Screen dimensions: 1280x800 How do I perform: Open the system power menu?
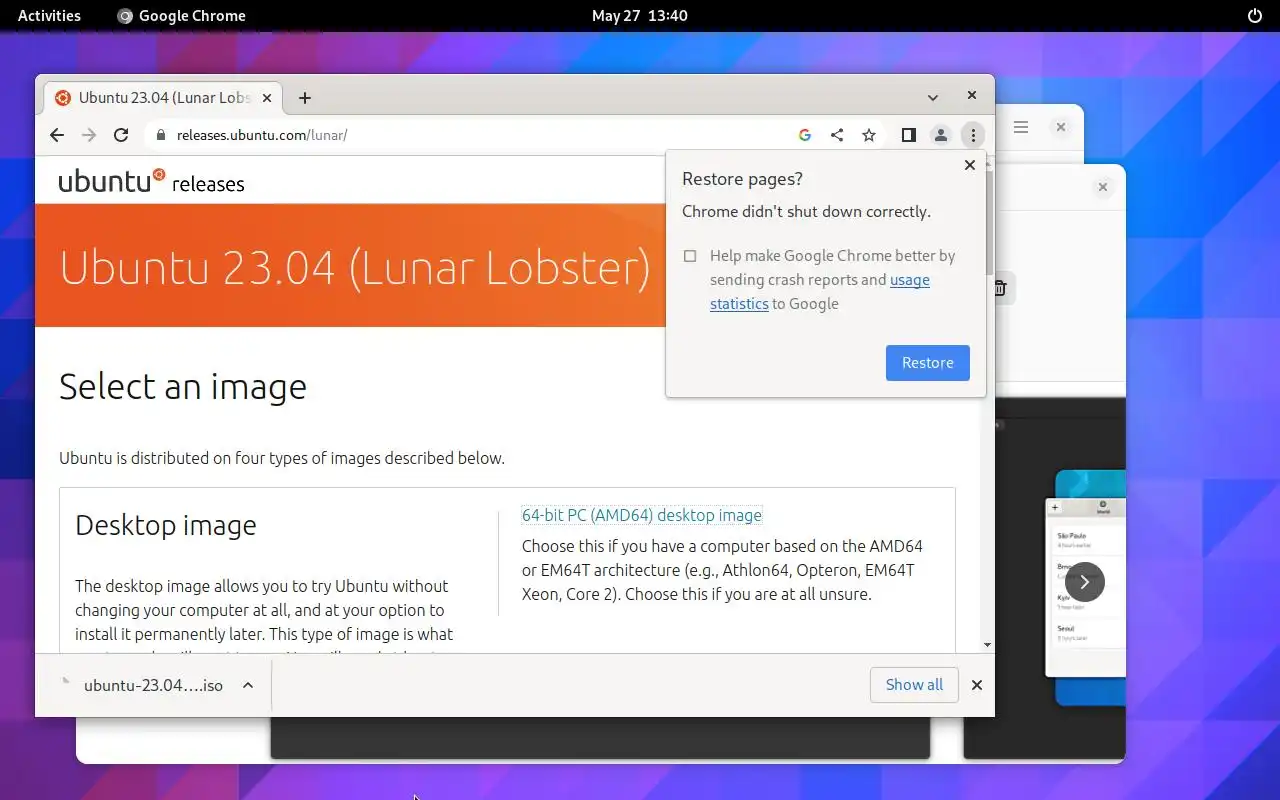(x=1255, y=15)
